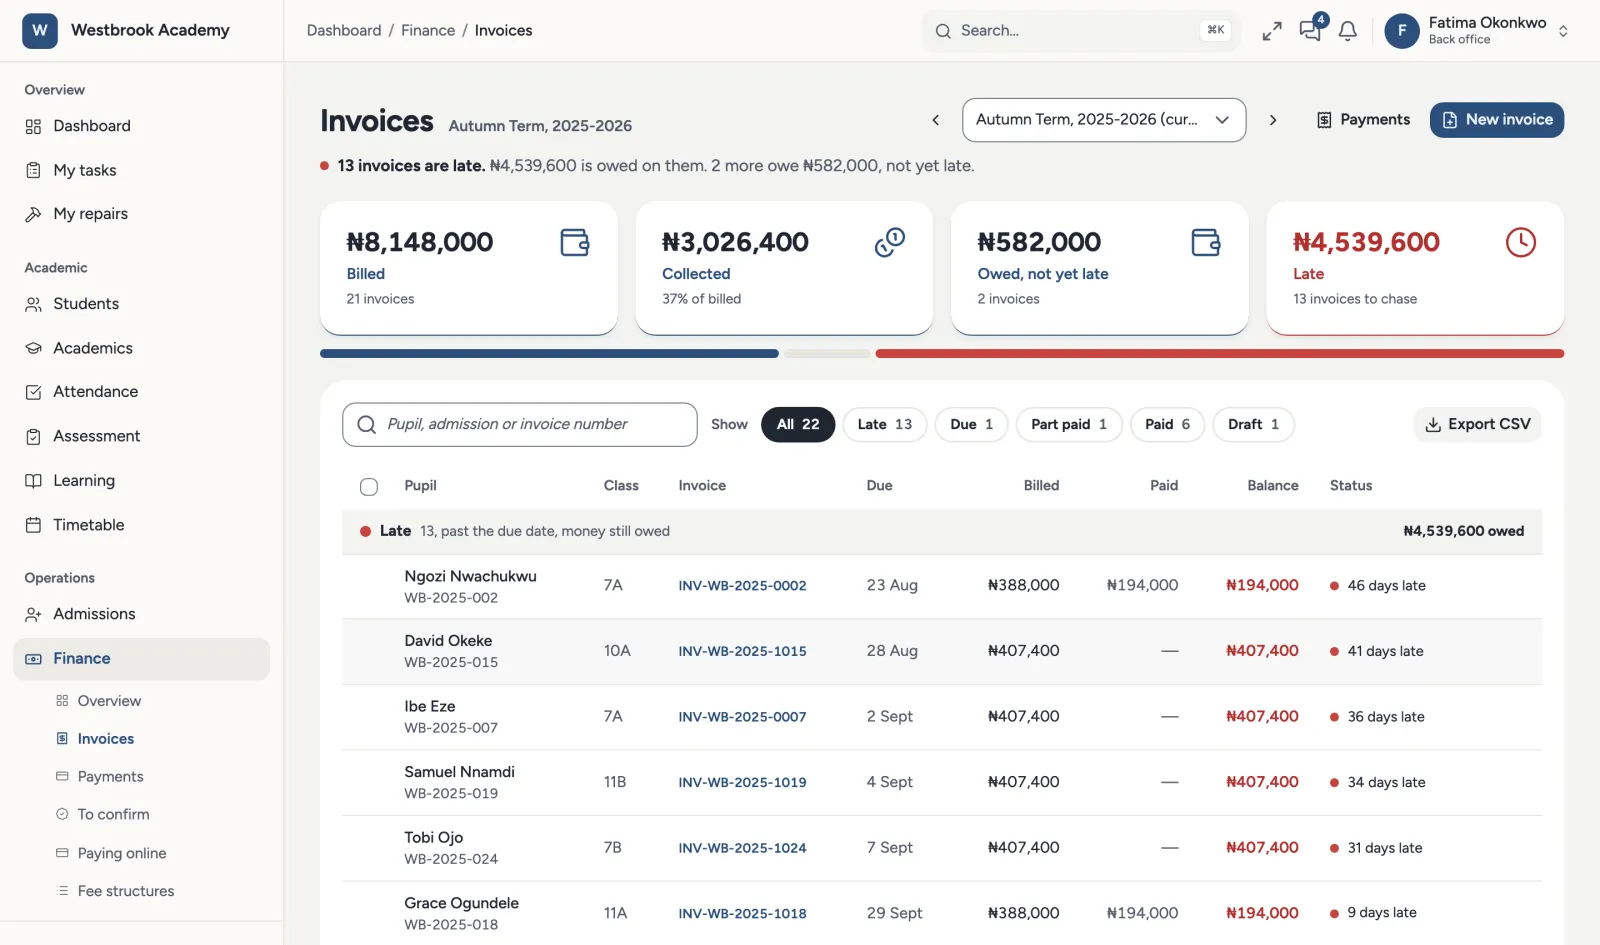Open the messages chat icon
The image size is (1600, 945).
pyautogui.click(x=1310, y=30)
